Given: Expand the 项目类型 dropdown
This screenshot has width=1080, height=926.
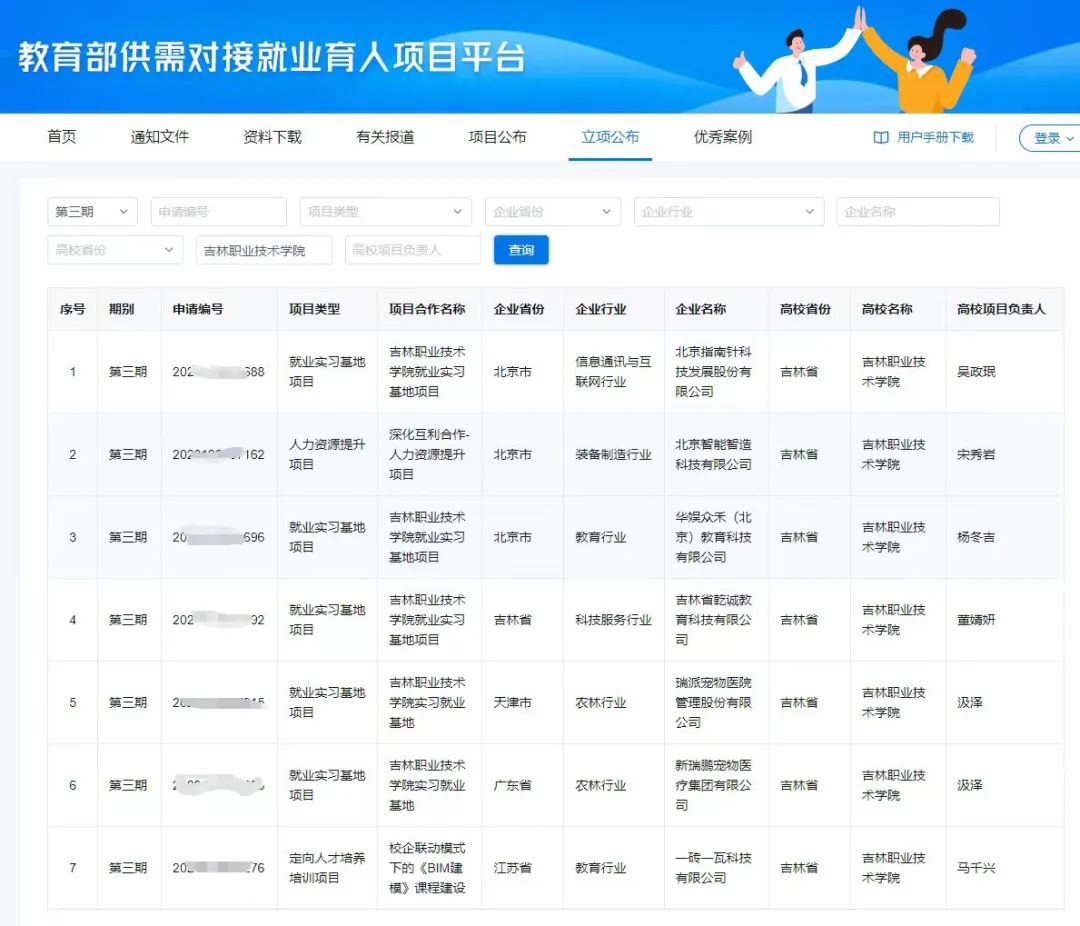Looking at the screenshot, I should pyautogui.click(x=385, y=211).
